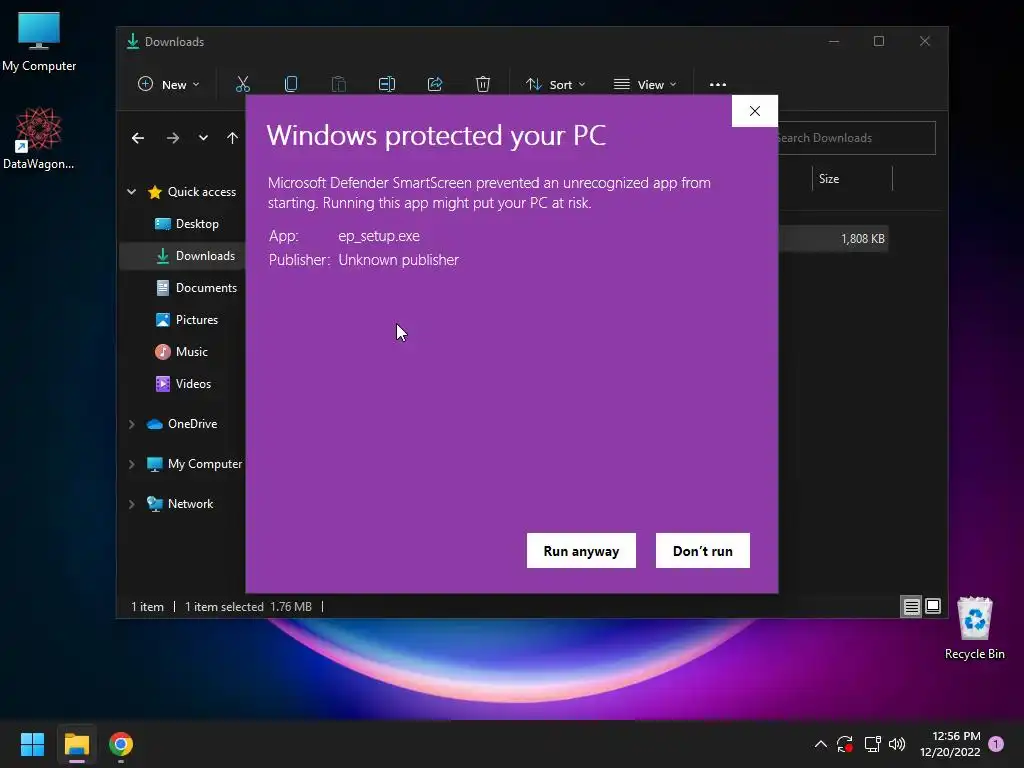
Task: Click Run anyway in SmartScreen dialog
Action: pyautogui.click(x=581, y=551)
